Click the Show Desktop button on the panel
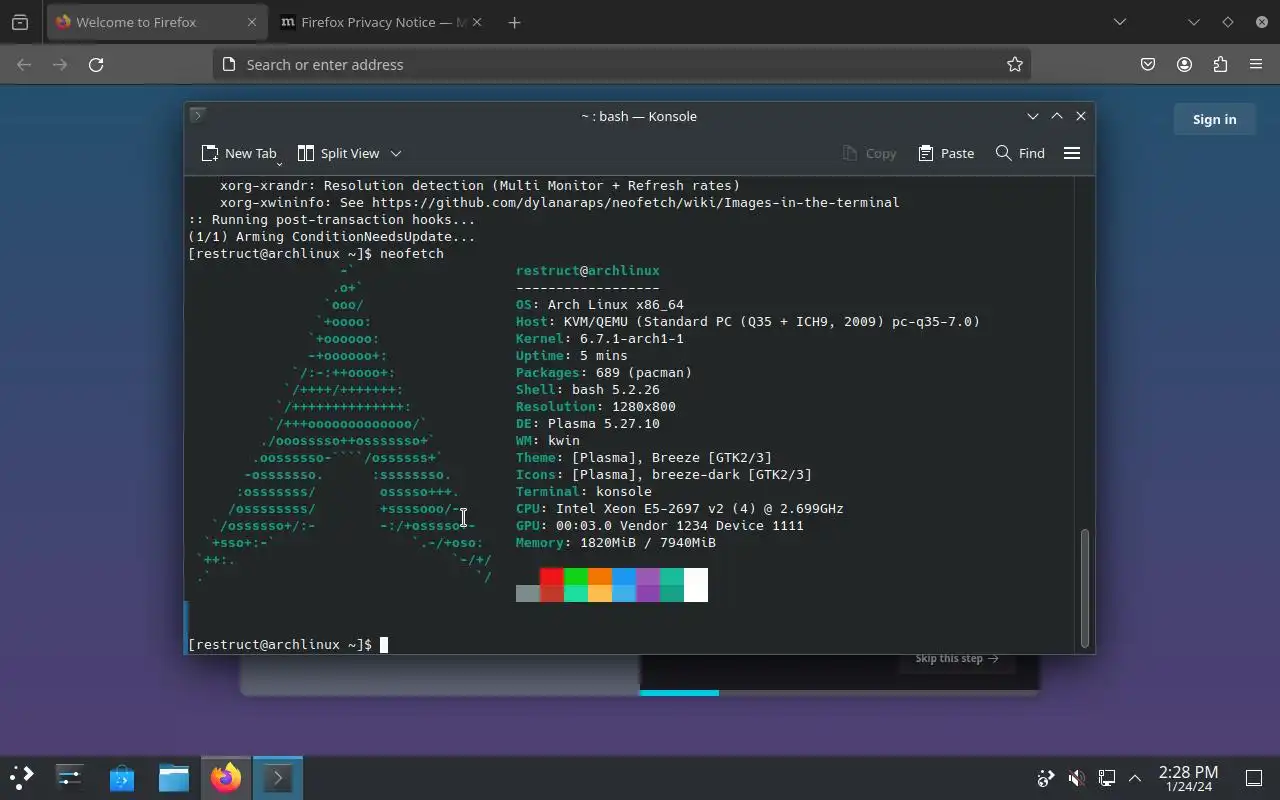Viewport: 1280px width, 800px height. point(1254,778)
